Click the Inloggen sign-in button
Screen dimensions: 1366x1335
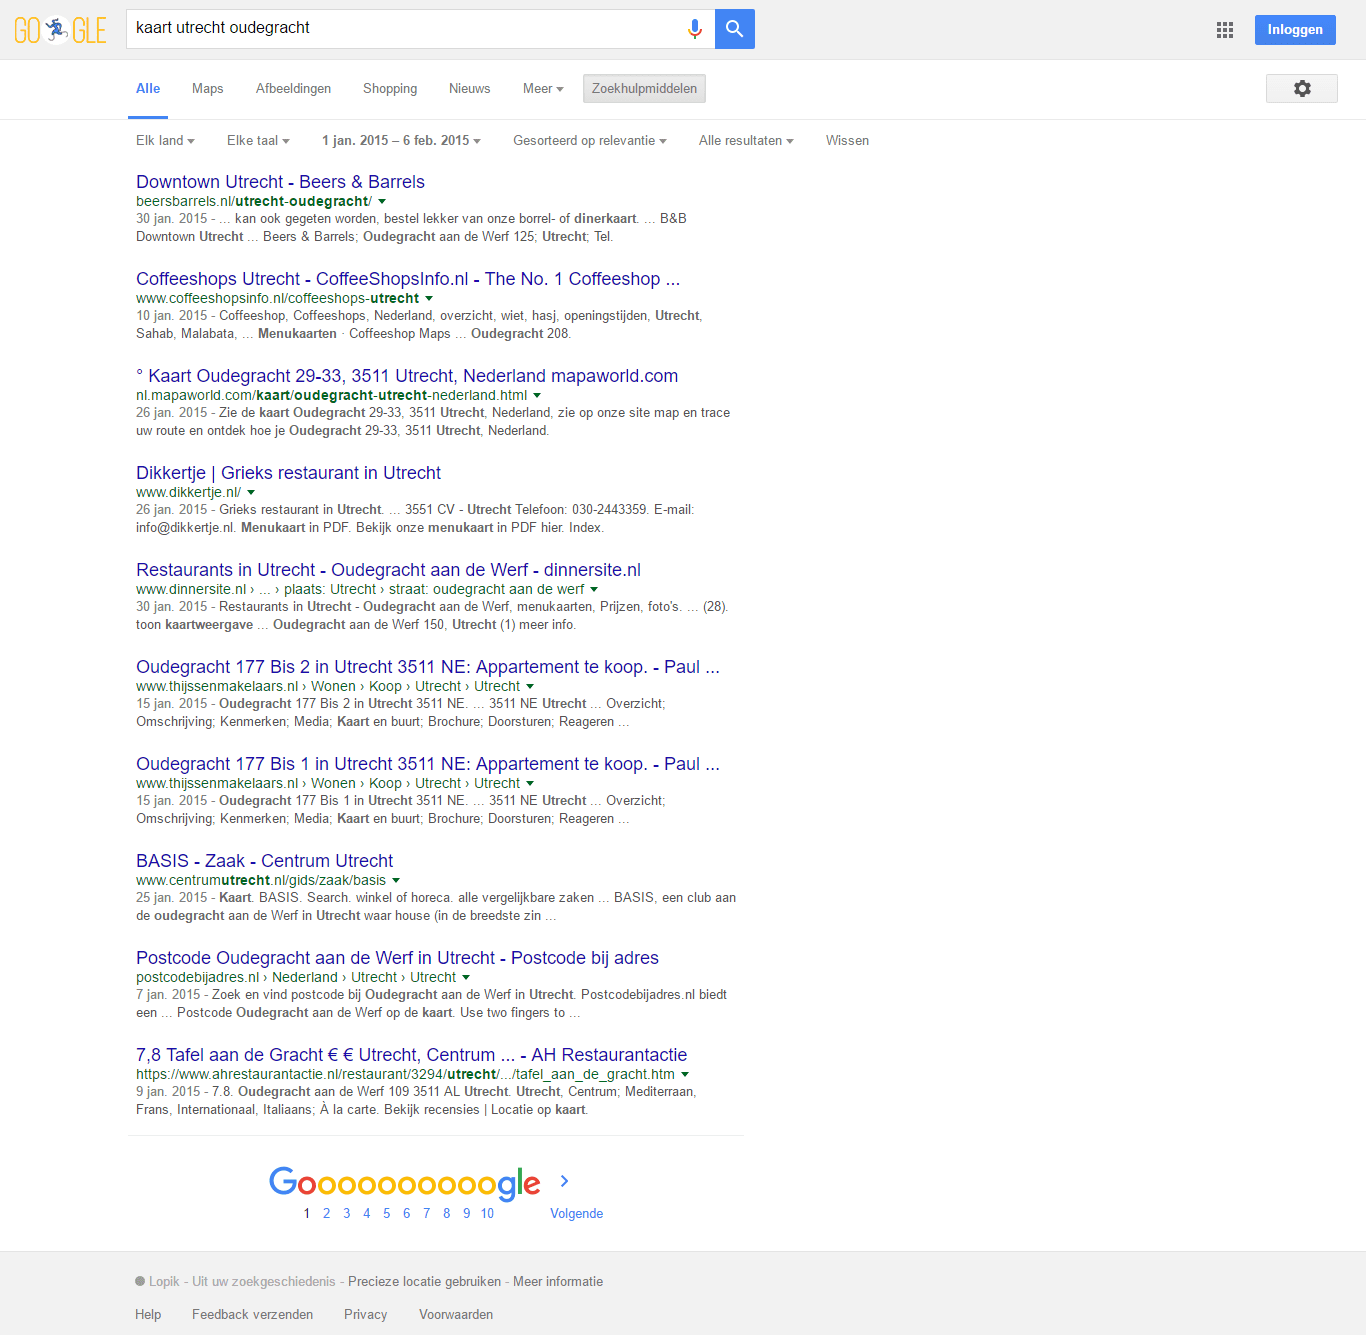(1295, 29)
